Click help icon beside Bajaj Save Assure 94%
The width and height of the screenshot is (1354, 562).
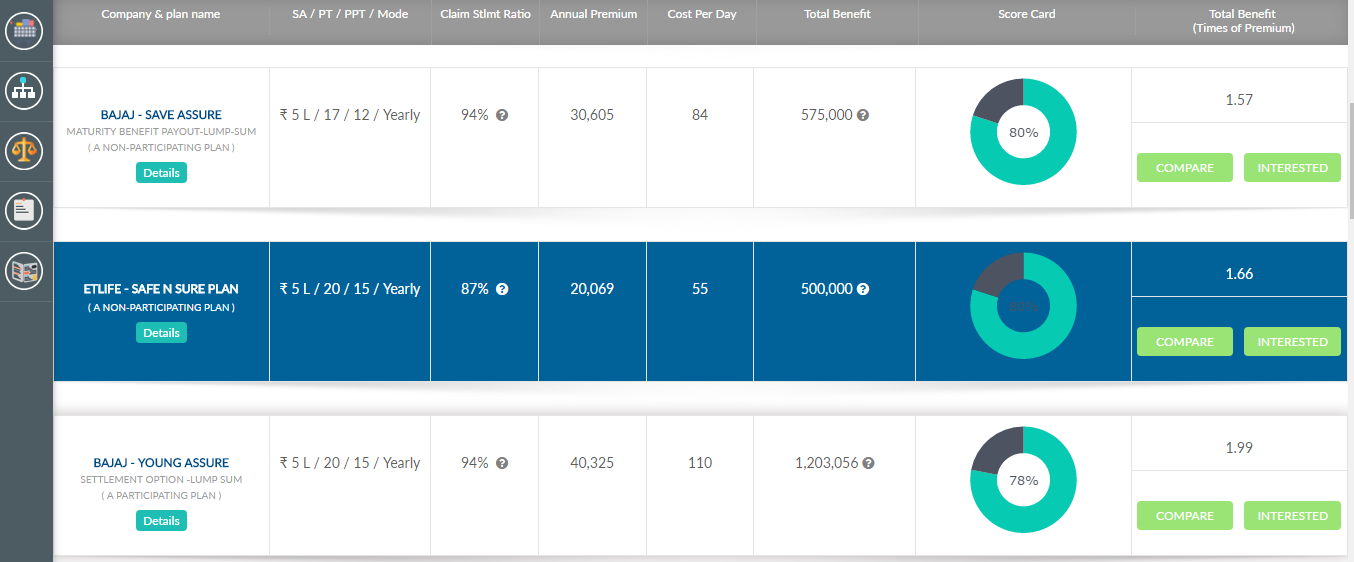[502, 115]
